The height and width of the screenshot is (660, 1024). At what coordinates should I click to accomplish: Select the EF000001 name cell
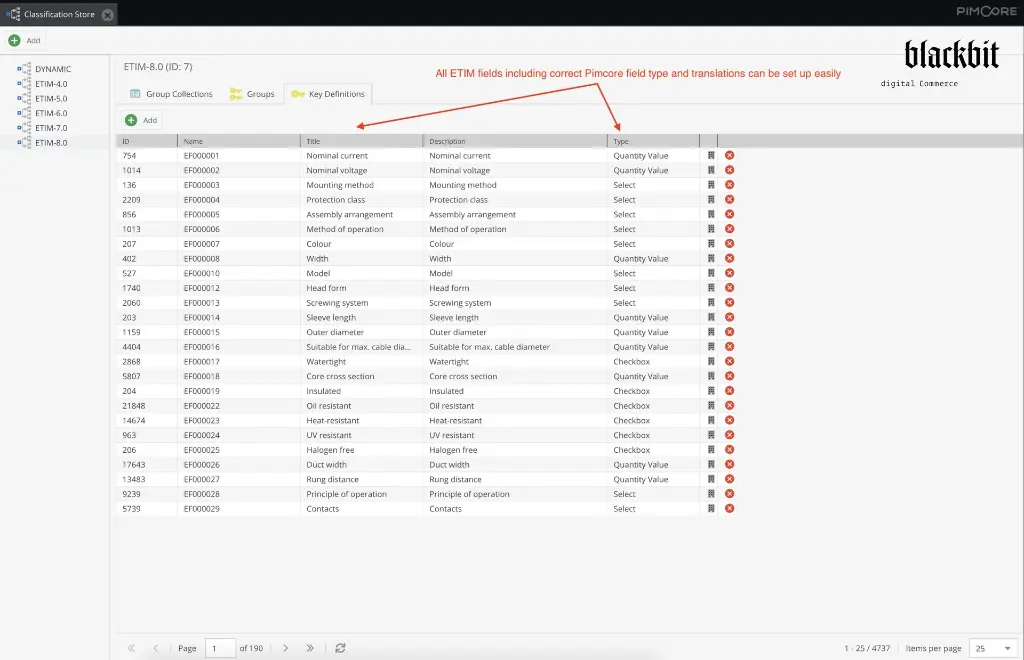coord(239,155)
